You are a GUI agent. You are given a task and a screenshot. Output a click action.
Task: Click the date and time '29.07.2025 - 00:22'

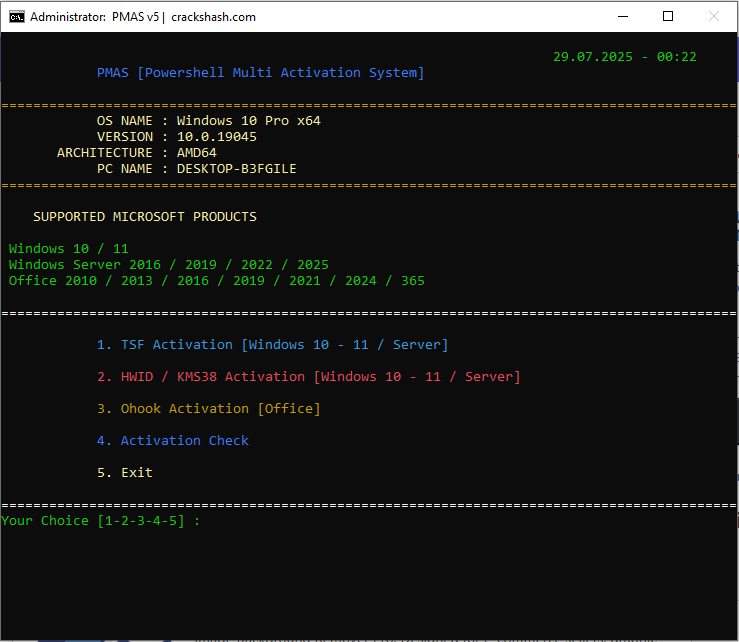point(624,57)
